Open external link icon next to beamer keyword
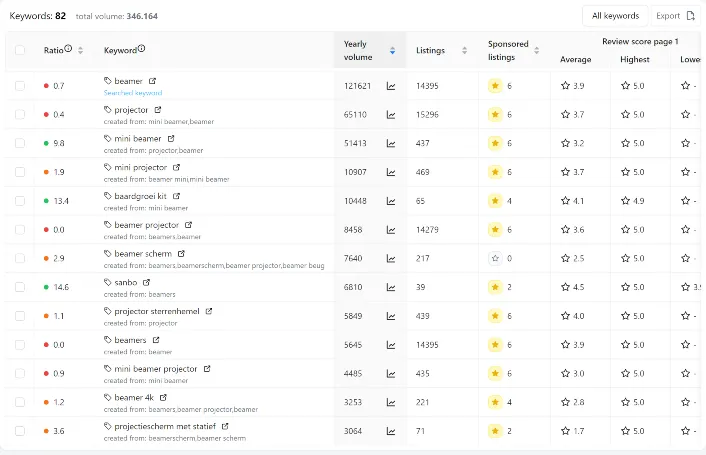 coord(152,81)
